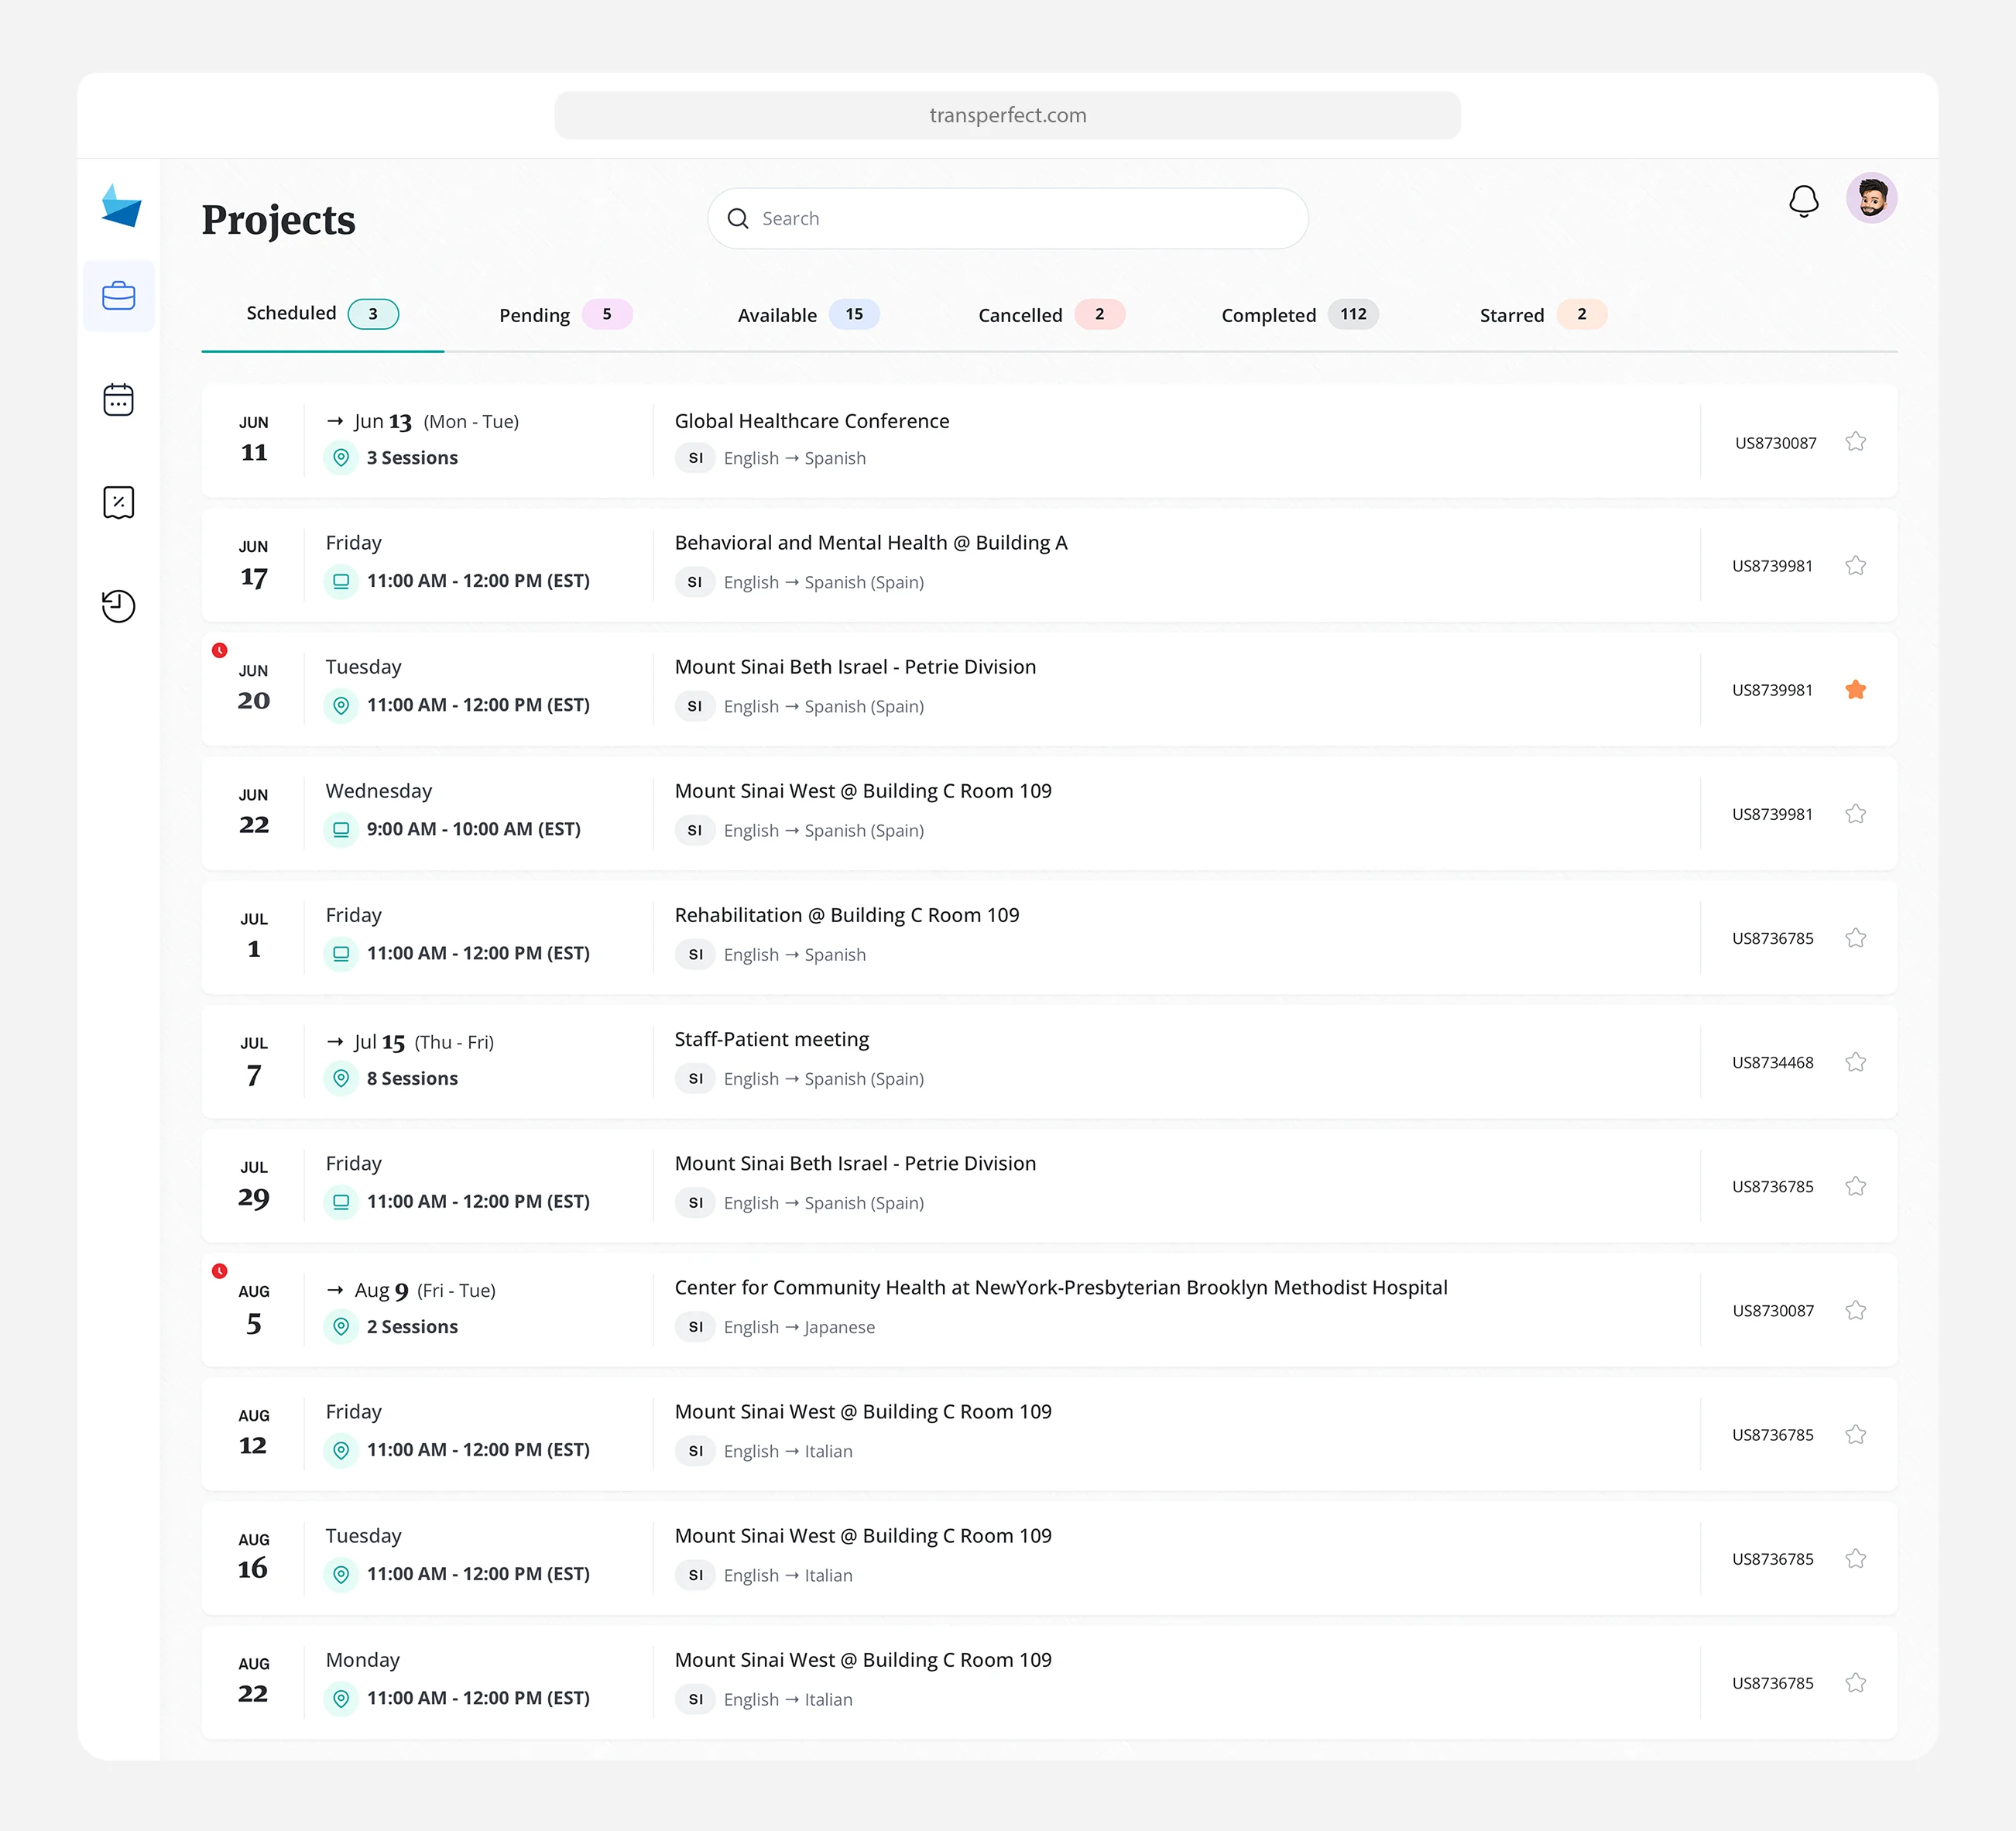Viewport: 2016px width, 1831px height.
Task: Open the briefcase Projects sidebar icon
Action: pyautogui.click(x=118, y=296)
